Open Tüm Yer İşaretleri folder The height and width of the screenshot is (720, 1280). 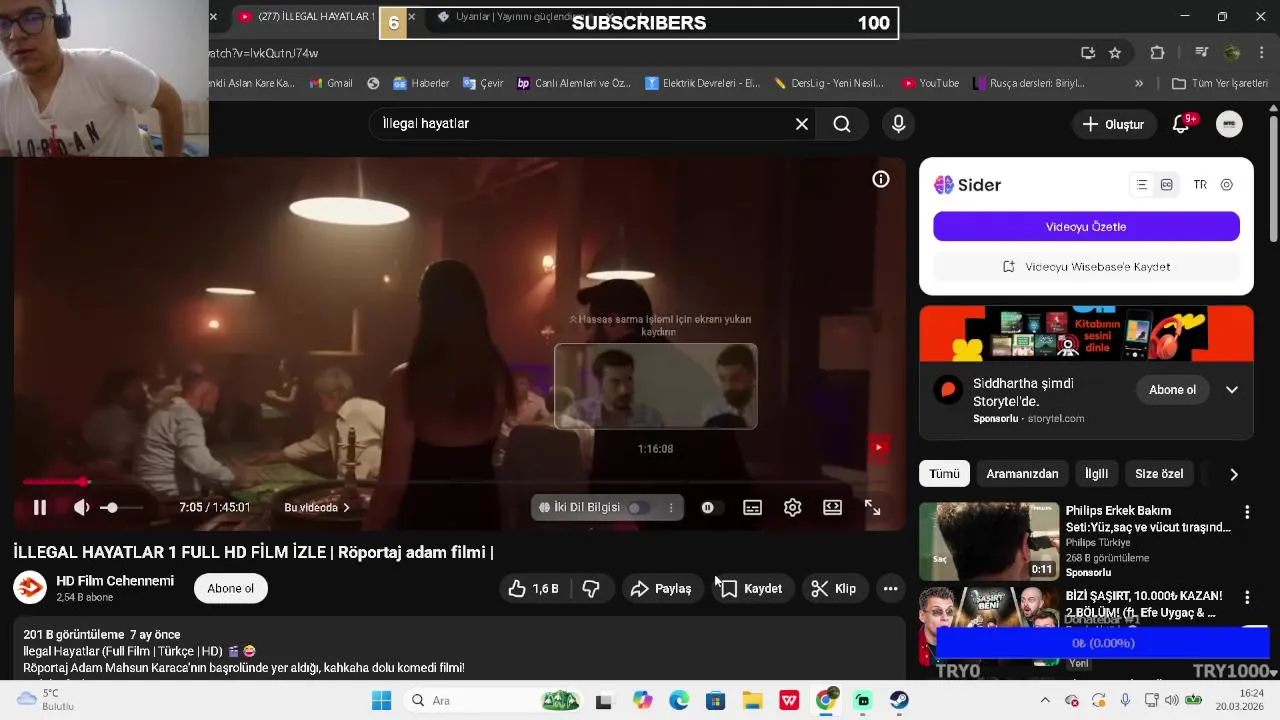[1219, 83]
